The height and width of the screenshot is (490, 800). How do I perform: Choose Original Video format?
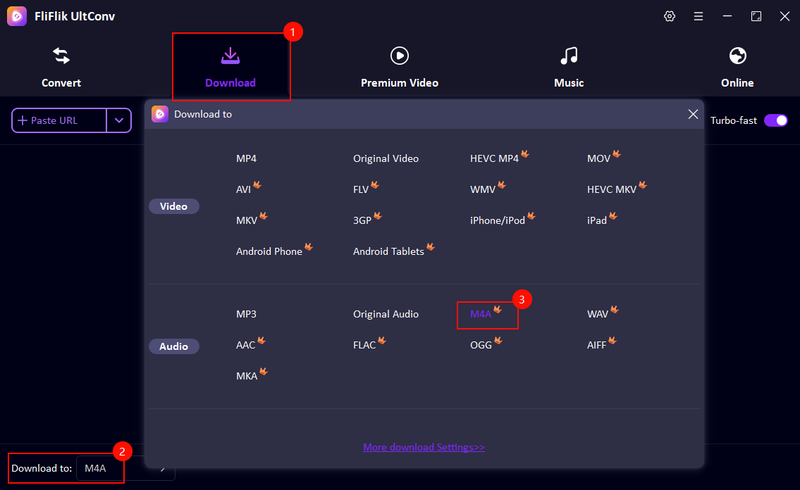[x=386, y=159]
